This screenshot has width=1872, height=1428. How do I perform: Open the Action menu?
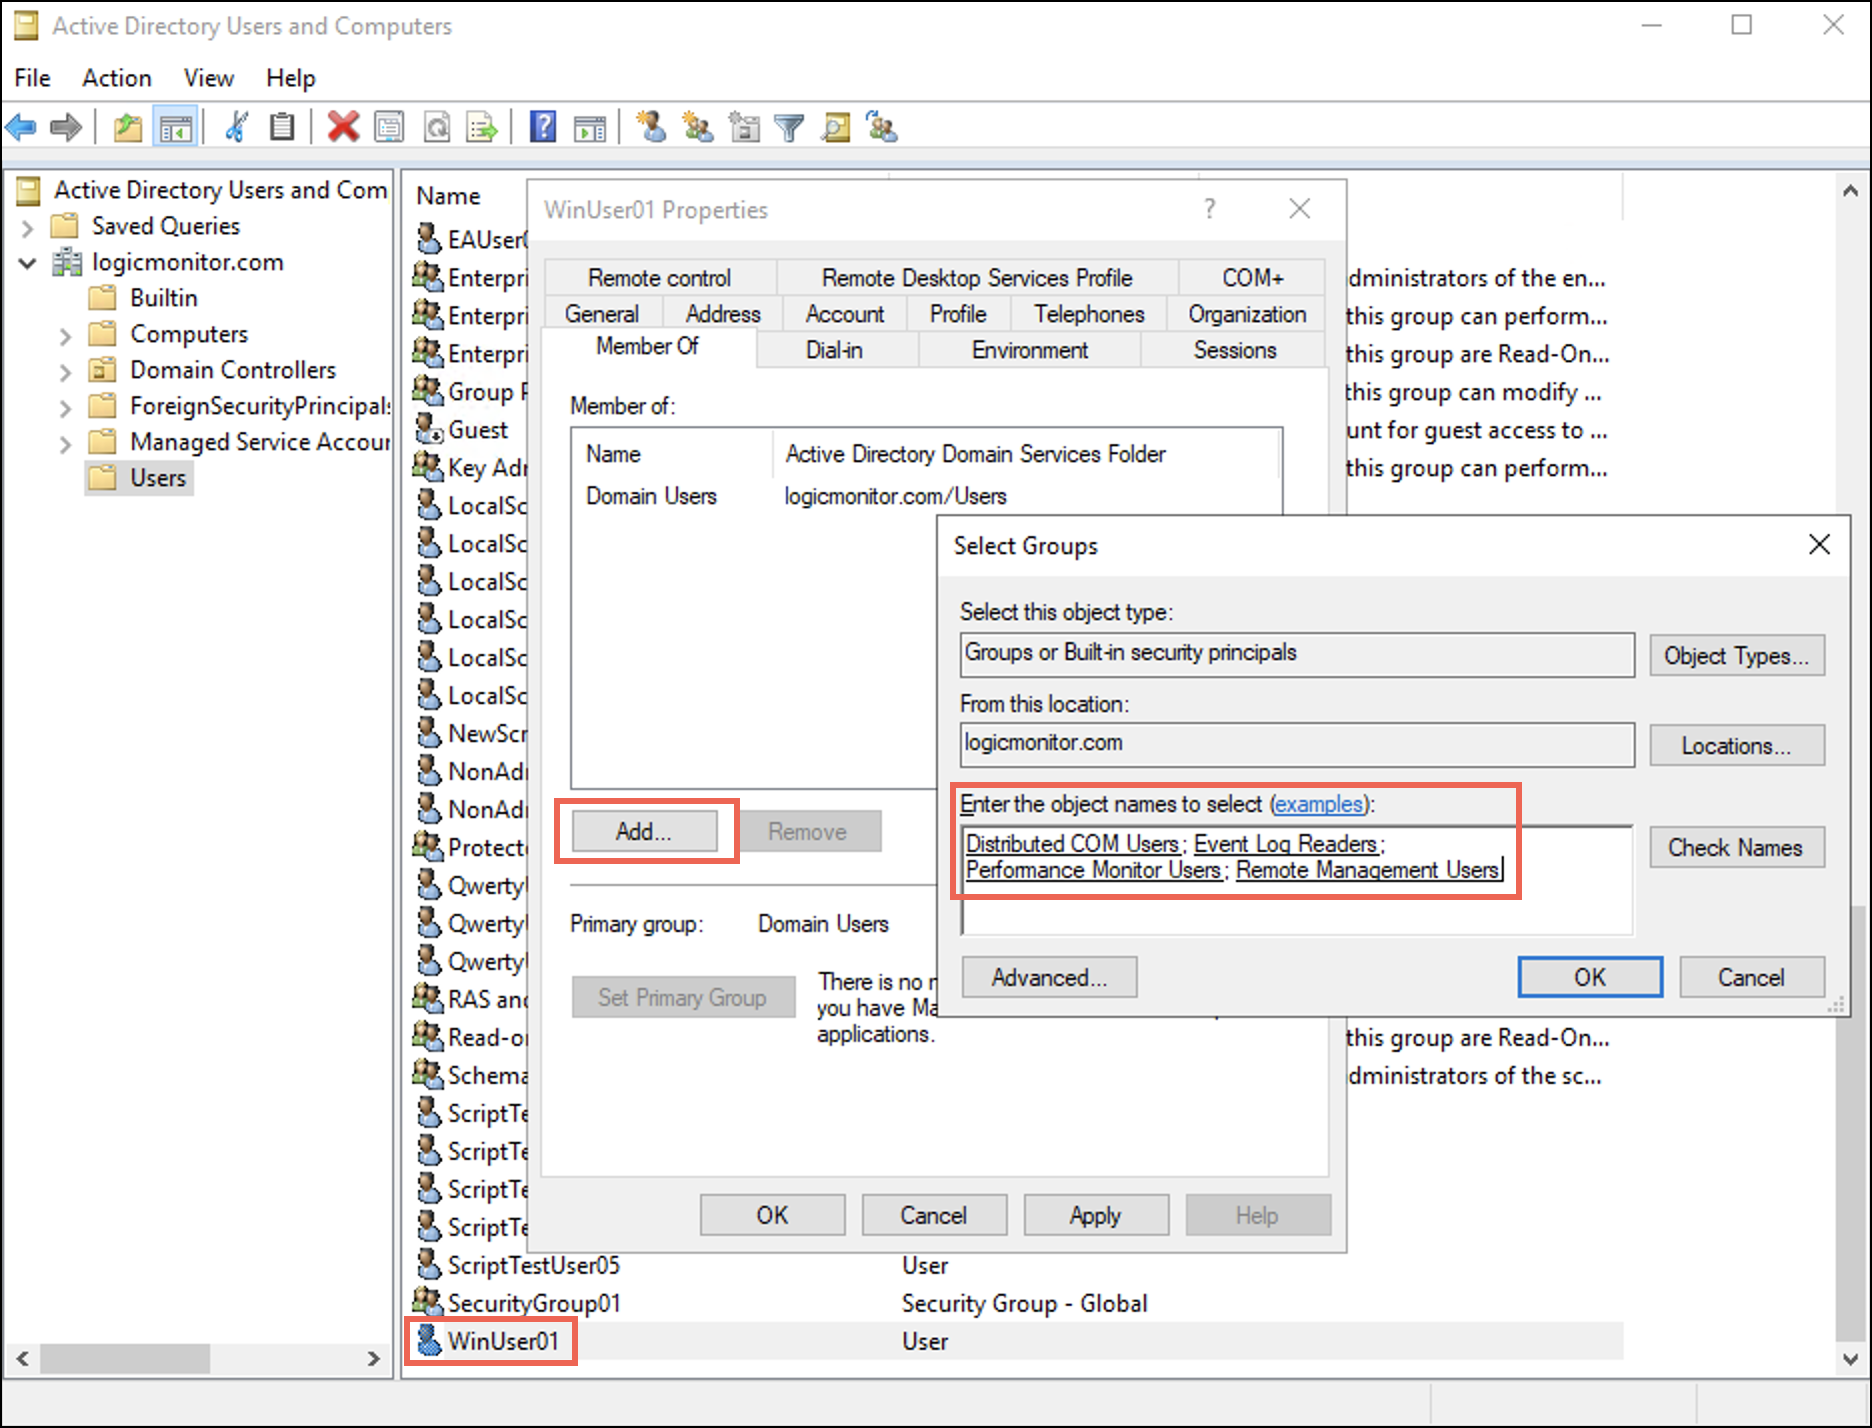tap(117, 78)
